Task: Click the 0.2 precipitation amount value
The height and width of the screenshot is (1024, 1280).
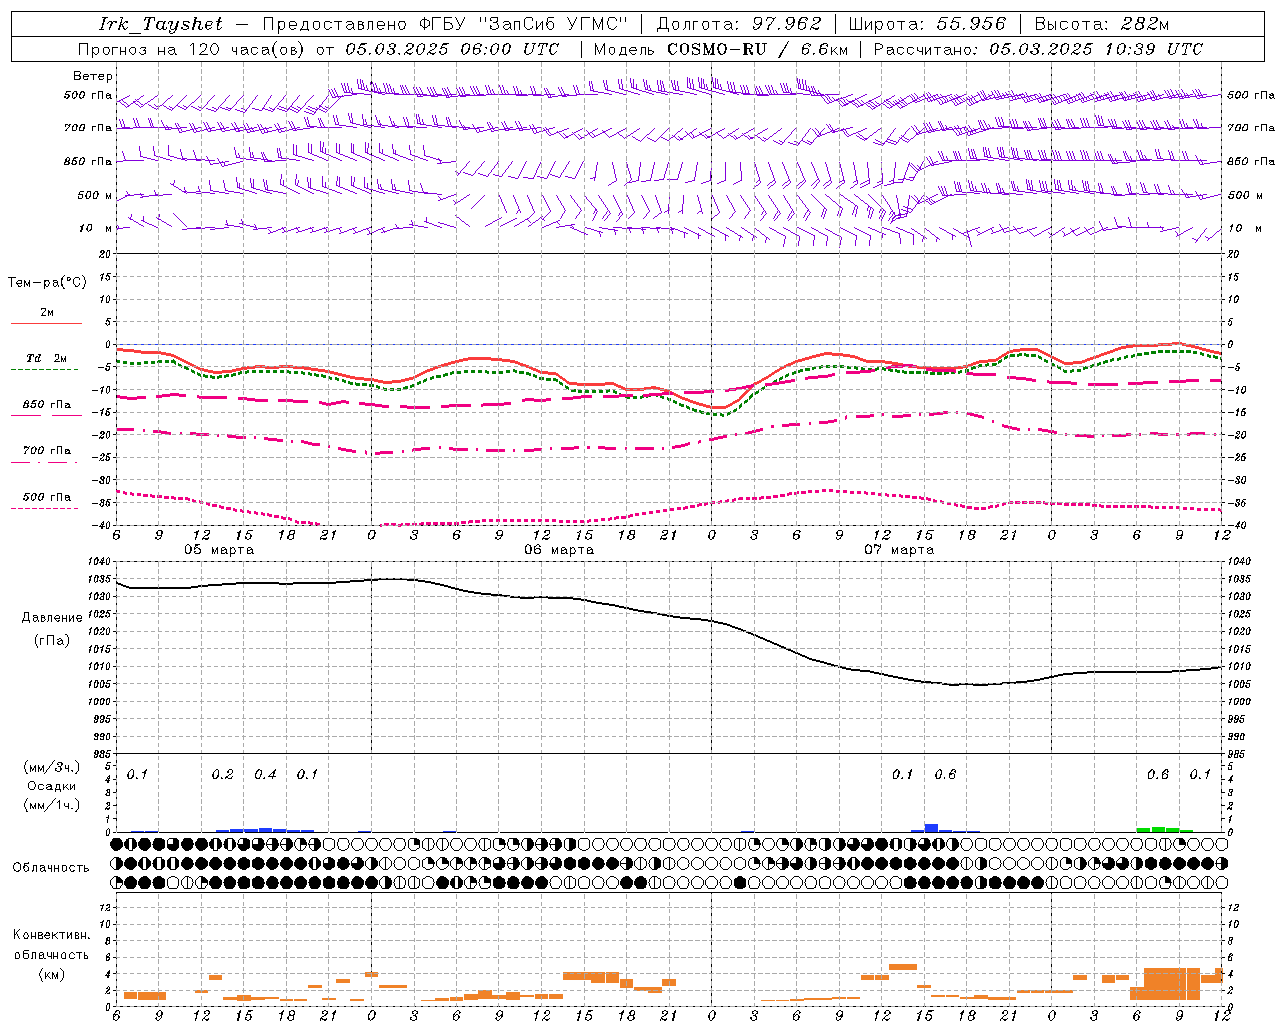Action: pyautogui.click(x=222, y=775)
